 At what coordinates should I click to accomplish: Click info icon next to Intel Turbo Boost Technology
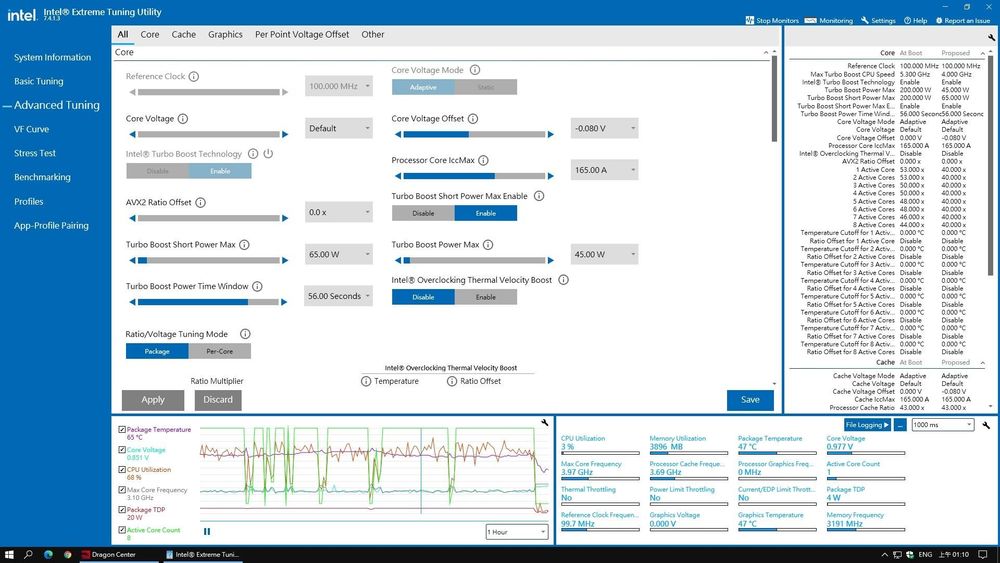253,154
